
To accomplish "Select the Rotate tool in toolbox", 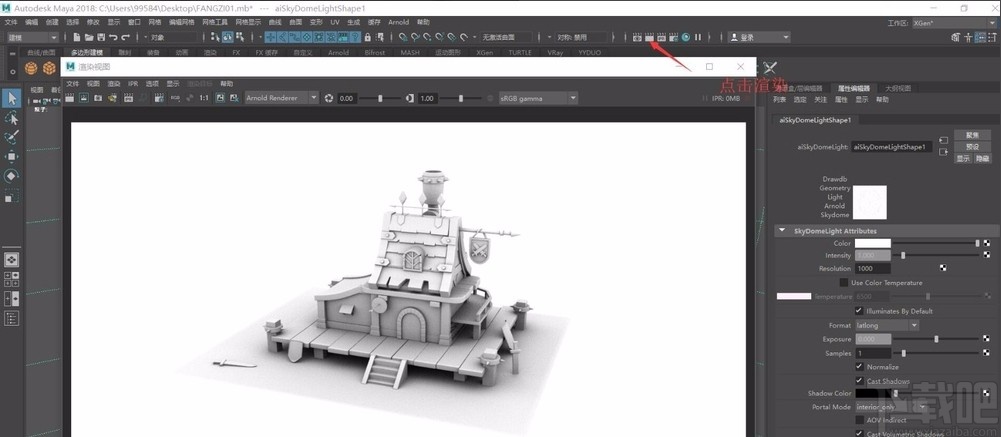I will click(x=11, y=176).
